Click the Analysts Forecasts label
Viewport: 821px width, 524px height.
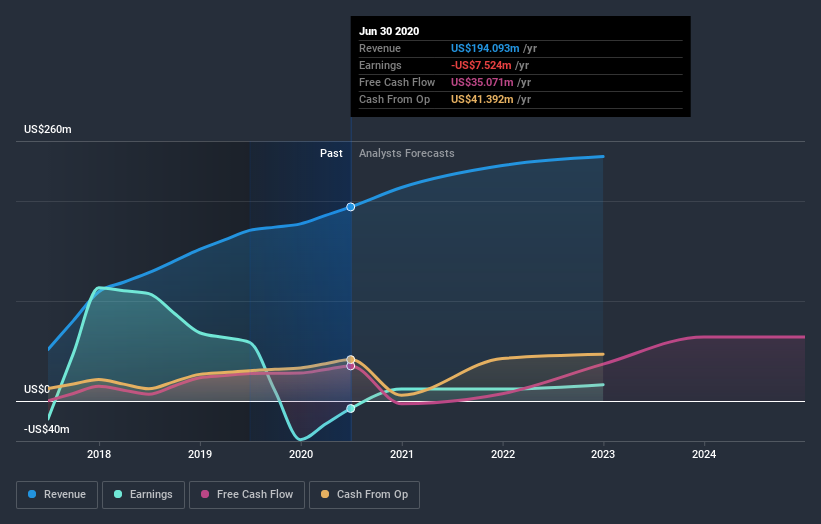point(407,153)
